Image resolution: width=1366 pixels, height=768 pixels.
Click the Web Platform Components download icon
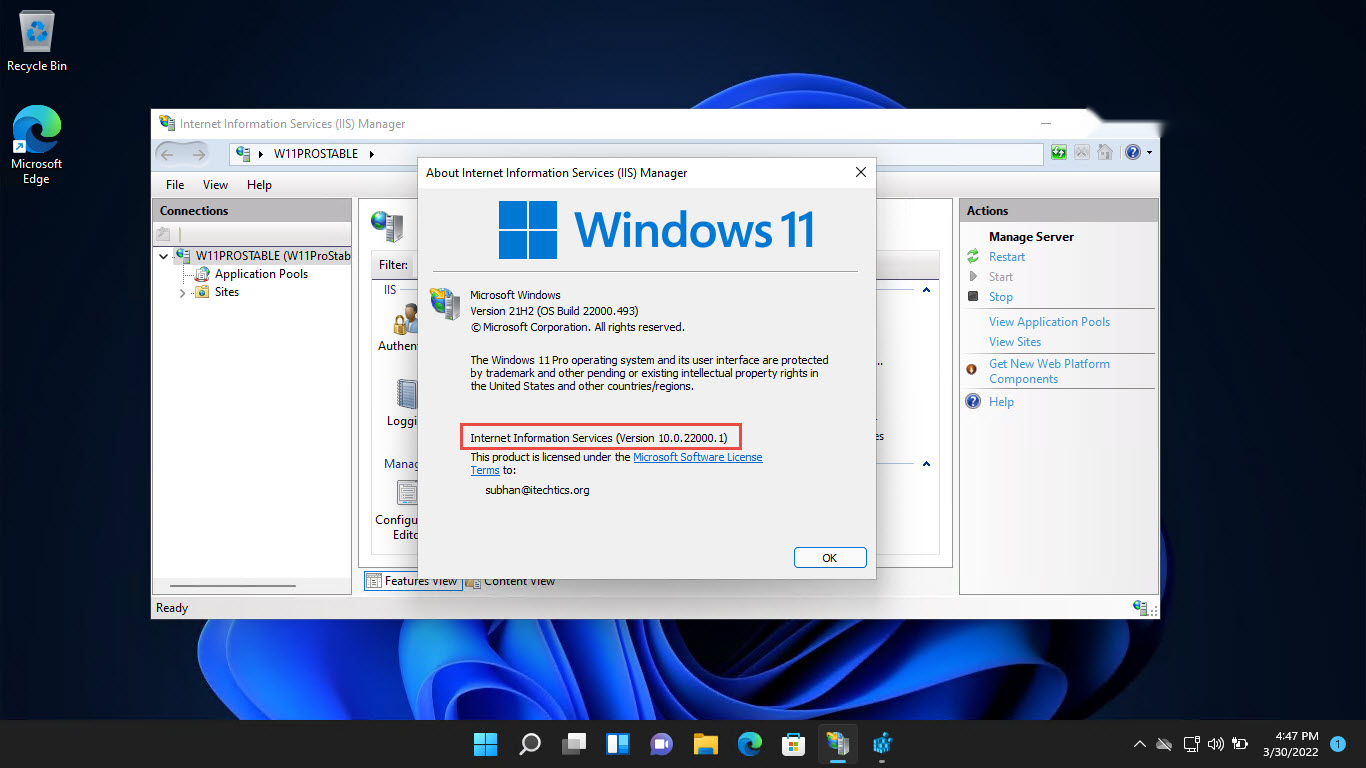[x=972, y=369]
